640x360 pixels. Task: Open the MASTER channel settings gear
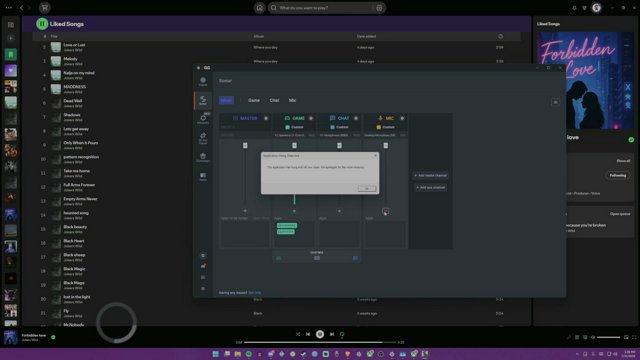[266, 118]
